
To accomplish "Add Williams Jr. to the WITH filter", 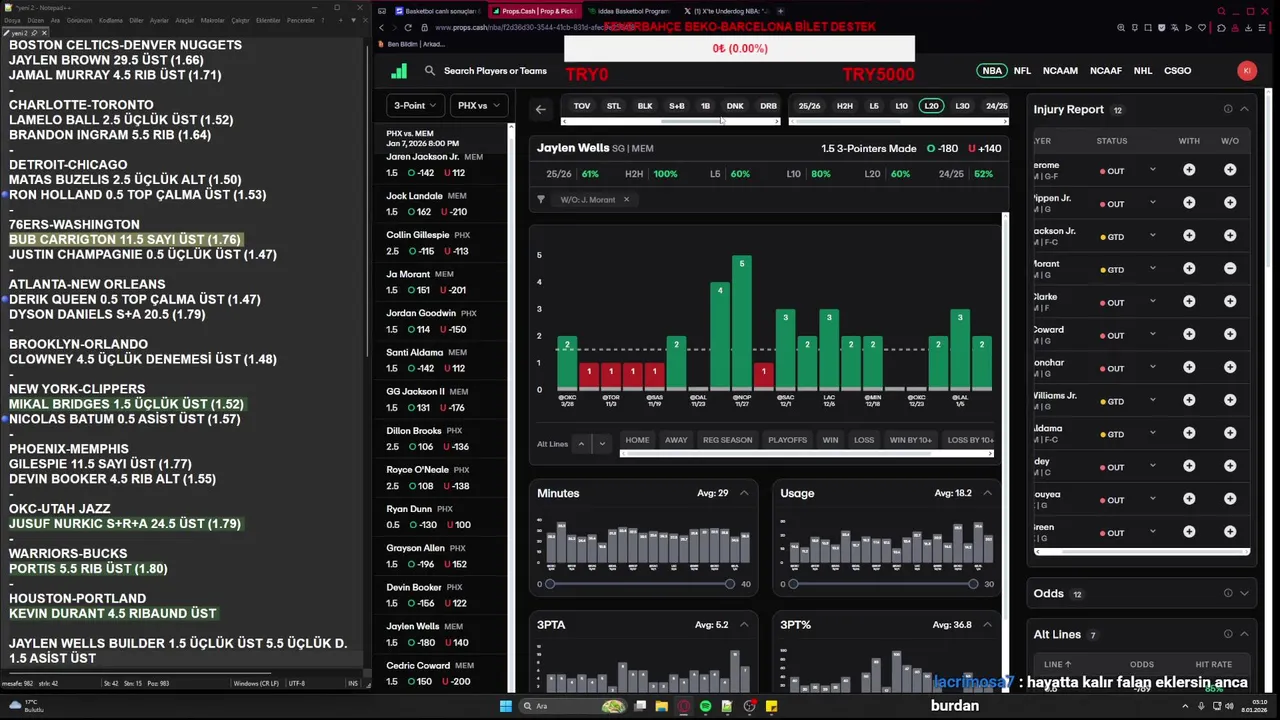I will [x=1189, y=401].
